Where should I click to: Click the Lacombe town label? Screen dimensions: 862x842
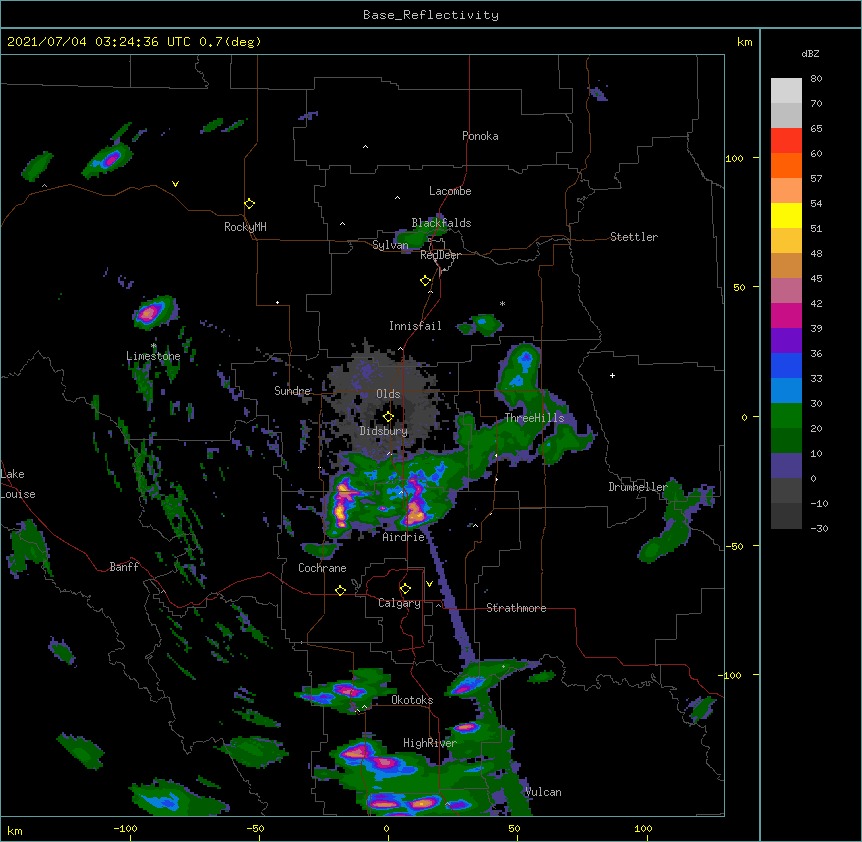click(450, 191)
